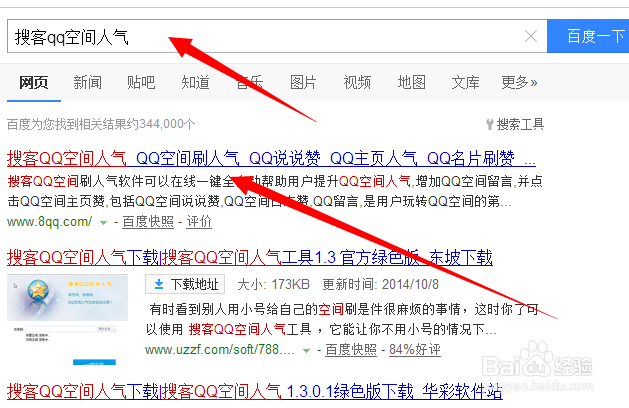Switch to the 新闻 tab
The width and height of the screenshot is (629, 408).
87,82
